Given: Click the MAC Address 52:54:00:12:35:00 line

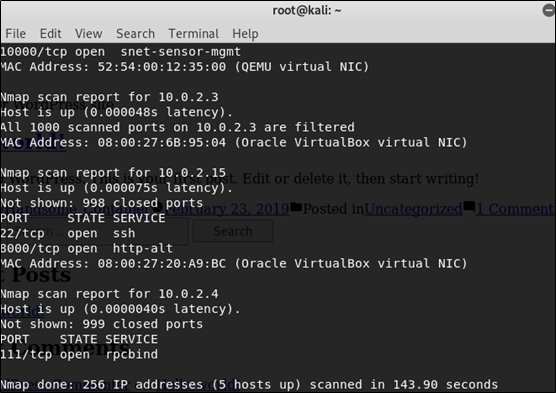Looking at the screenshot, I should [184, 67].
